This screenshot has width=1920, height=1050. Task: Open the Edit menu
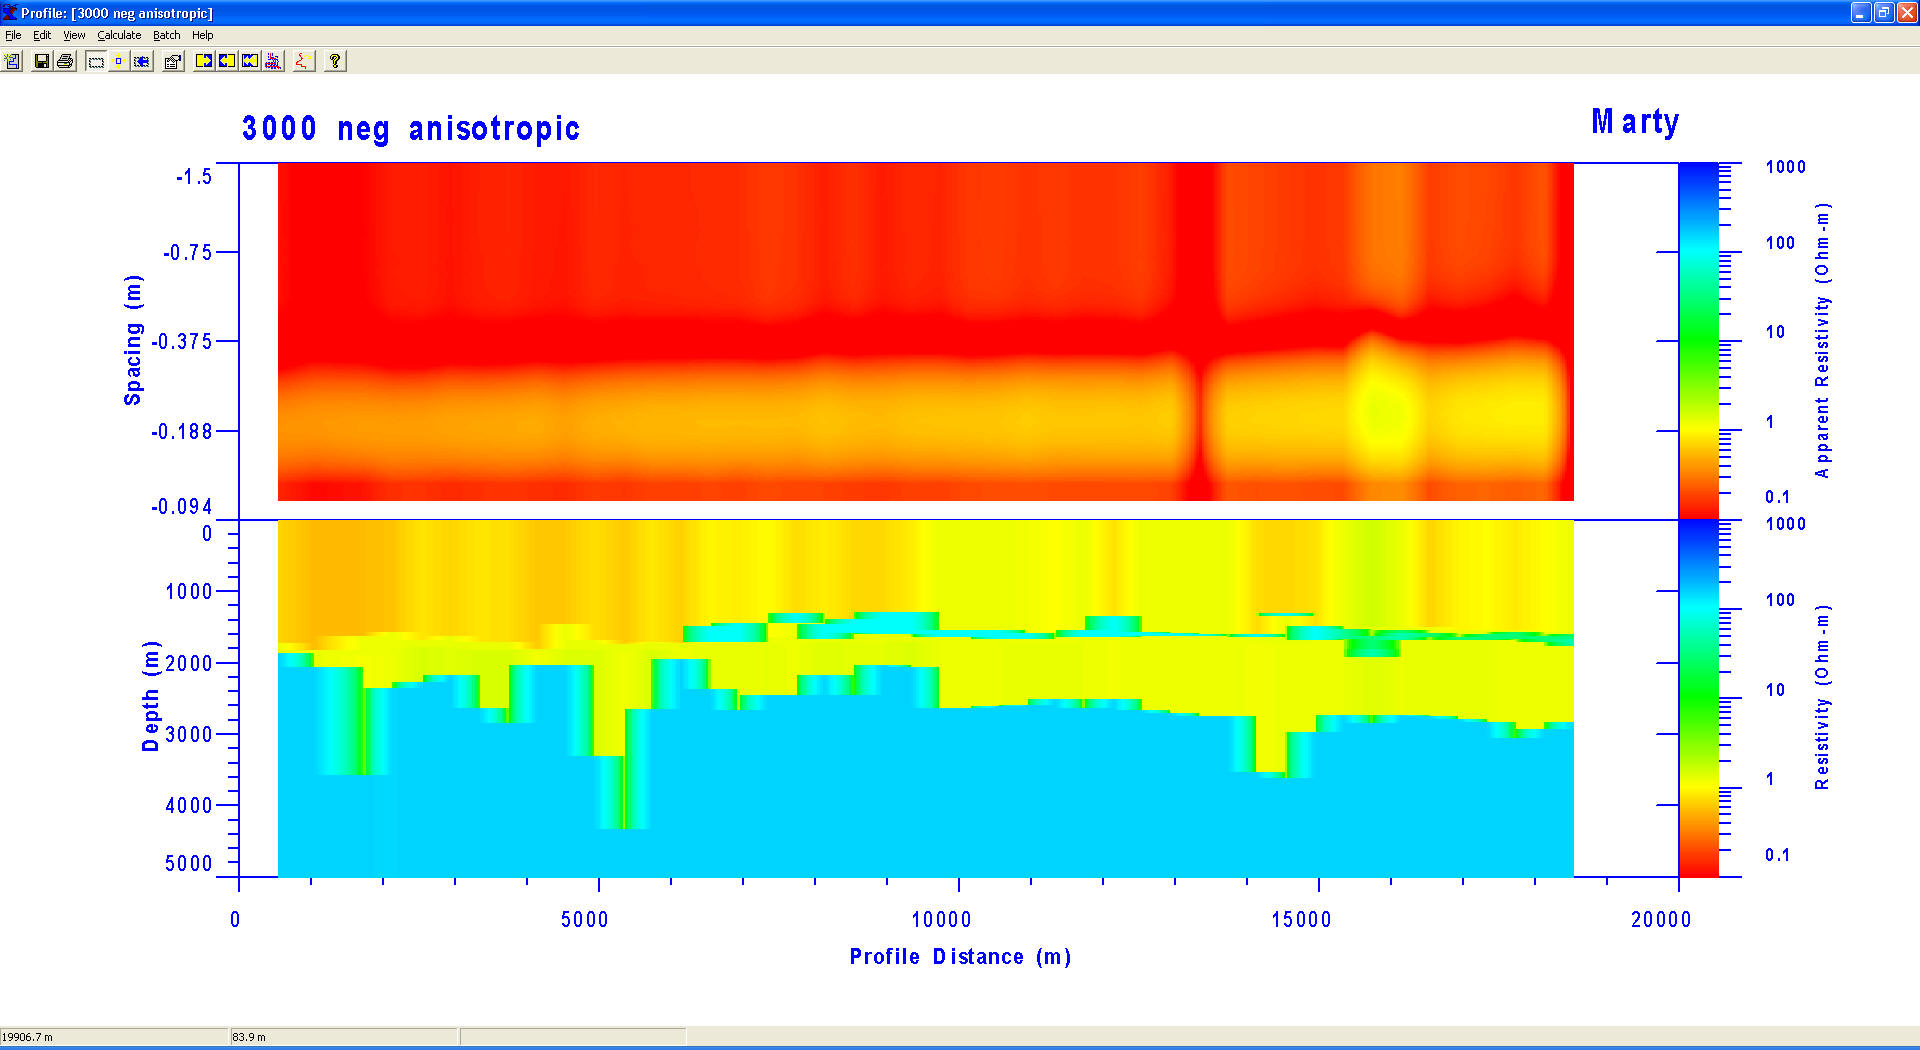coord(42,35)
